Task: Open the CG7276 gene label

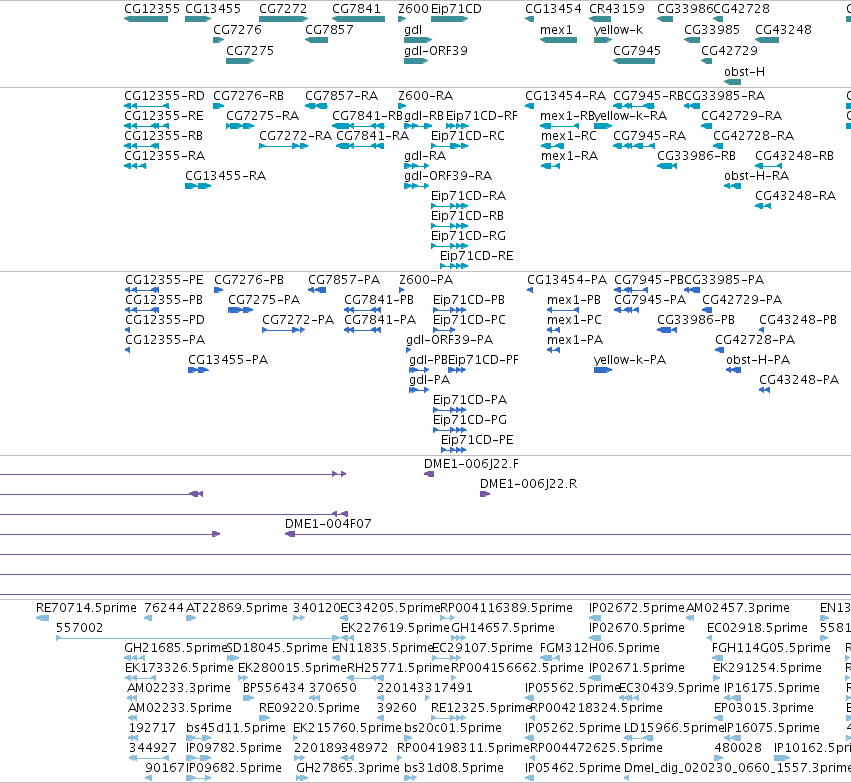Action: coord(237,30)
